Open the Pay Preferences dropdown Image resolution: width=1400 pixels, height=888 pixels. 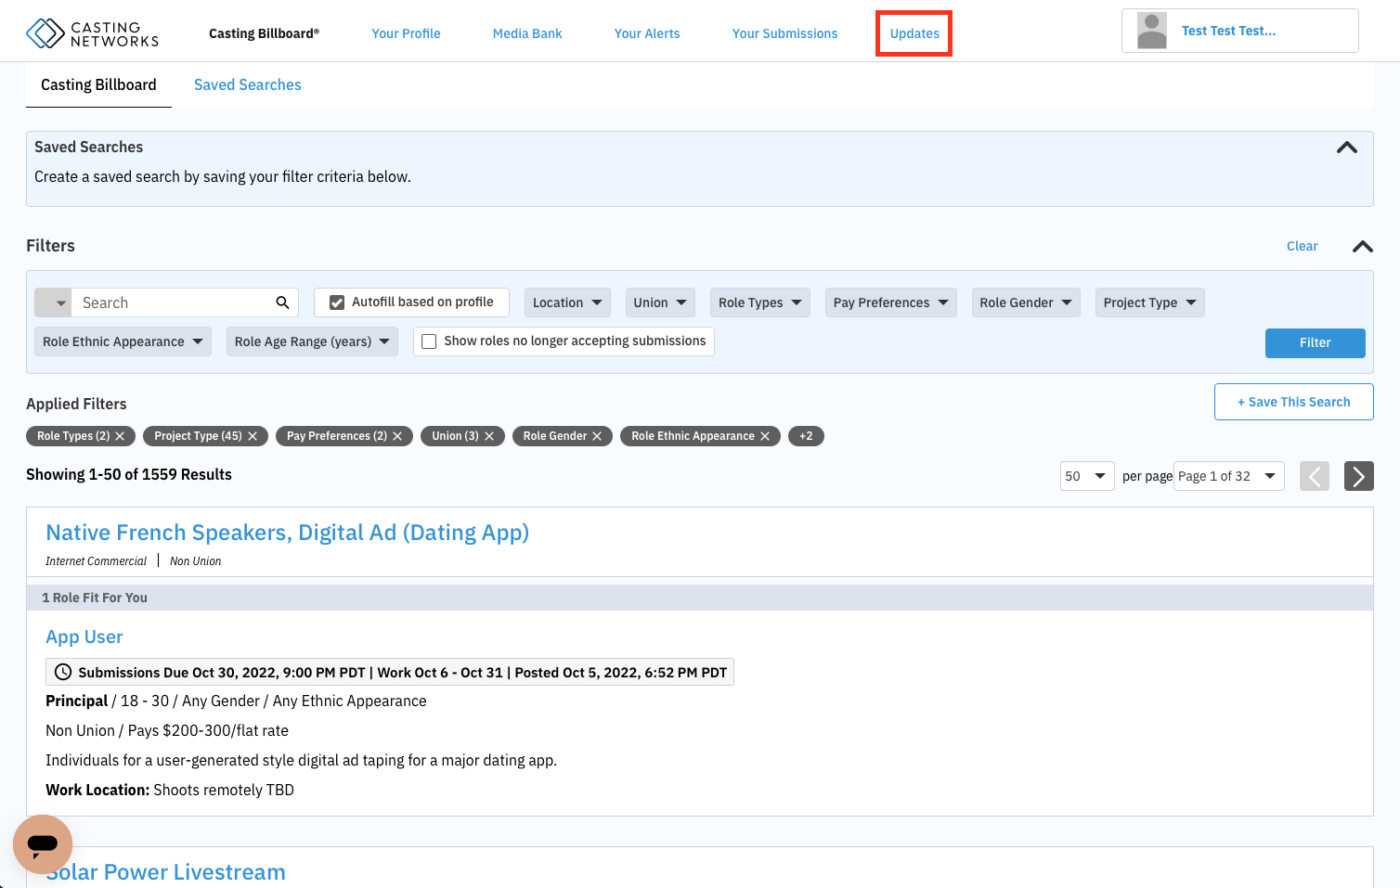click(891, 302)
